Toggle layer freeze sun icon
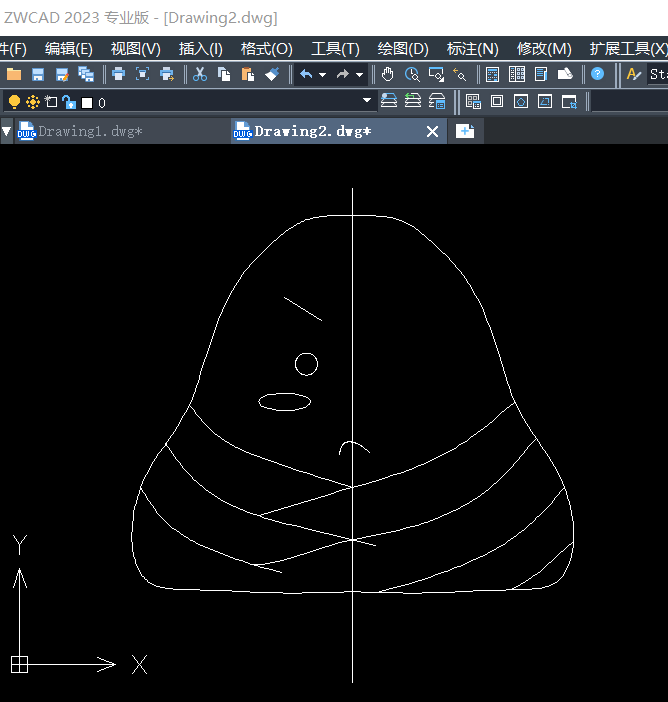This screenshot has height=702, width=668. coord(33,103)
